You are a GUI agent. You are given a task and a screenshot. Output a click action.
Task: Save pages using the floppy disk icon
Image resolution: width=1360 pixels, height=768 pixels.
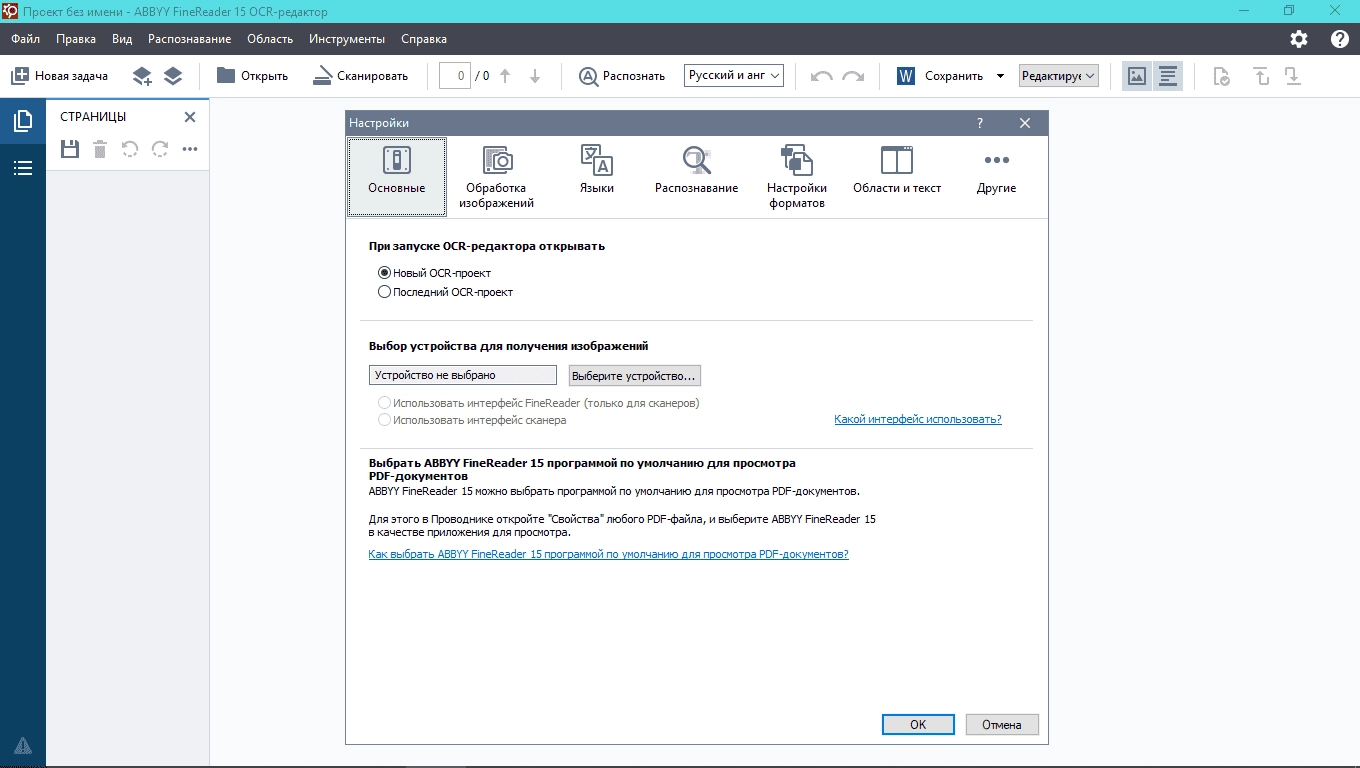70,149
